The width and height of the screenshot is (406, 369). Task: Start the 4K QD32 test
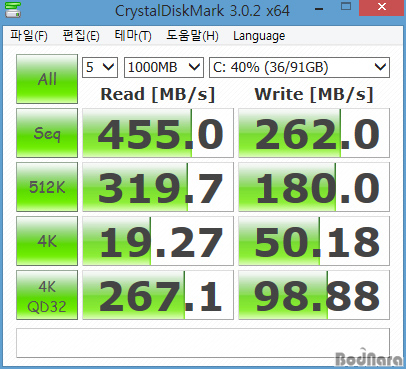click(x=47, y=295)
